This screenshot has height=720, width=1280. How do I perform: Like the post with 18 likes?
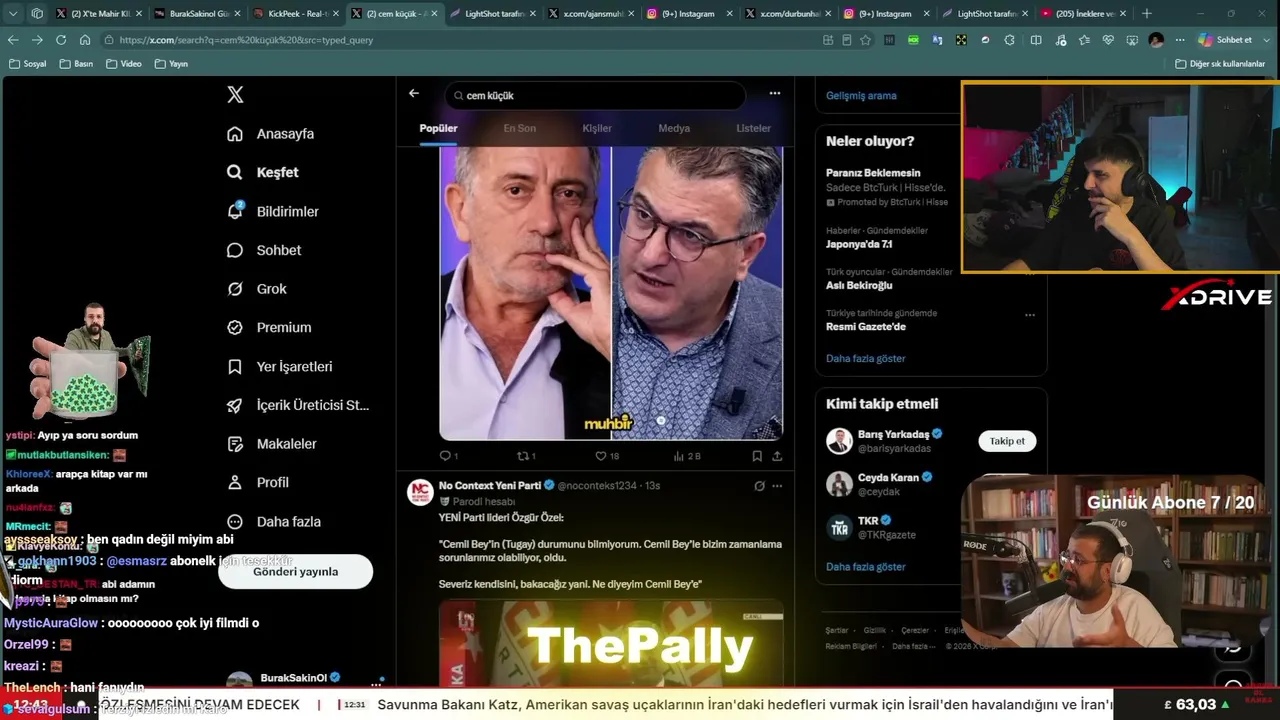607,456
